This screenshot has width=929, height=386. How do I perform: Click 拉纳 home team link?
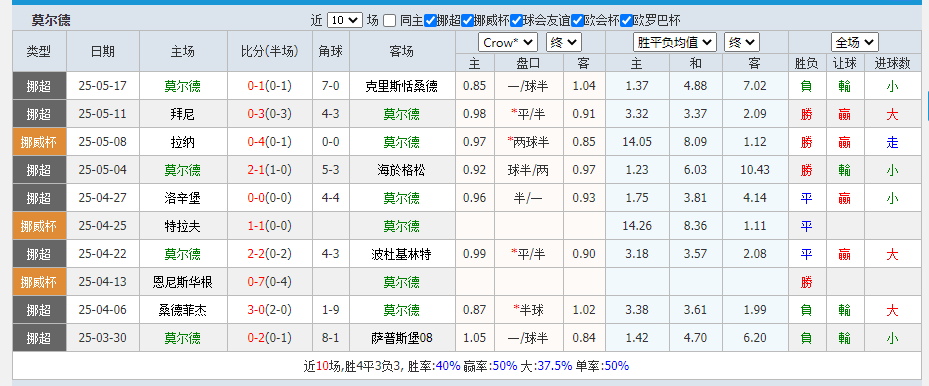[x=182, y=142]
